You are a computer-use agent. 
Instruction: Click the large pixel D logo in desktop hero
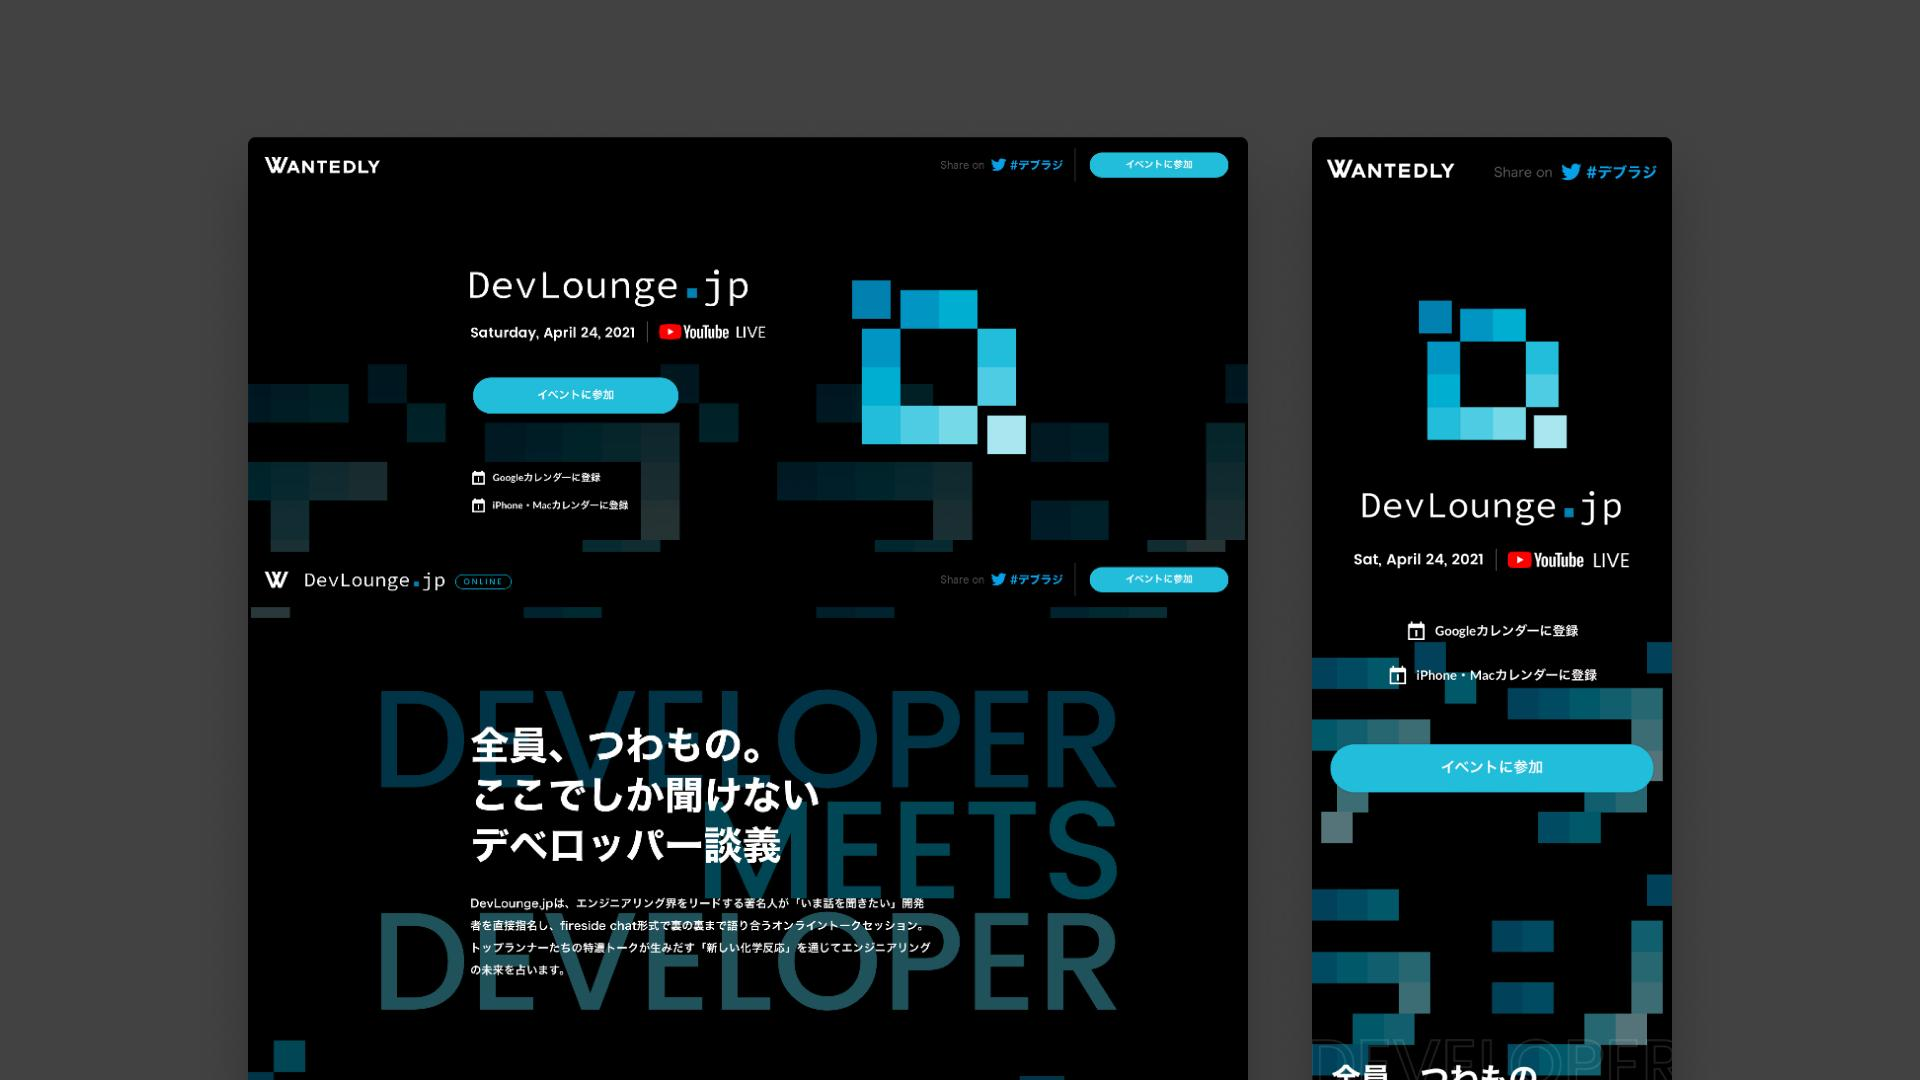(938, 366)
